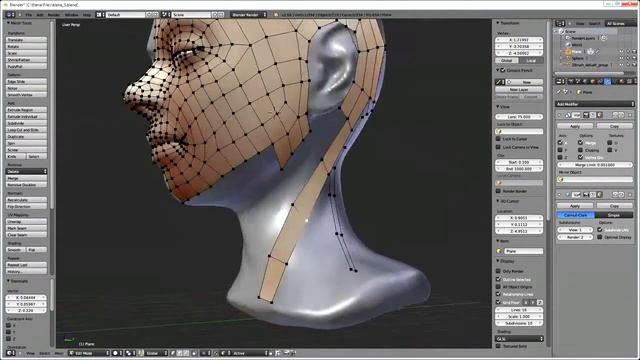Viewport: 640px width, 360px height.
Task: Open the pivot point selector icon
Action: click(131, 353)
